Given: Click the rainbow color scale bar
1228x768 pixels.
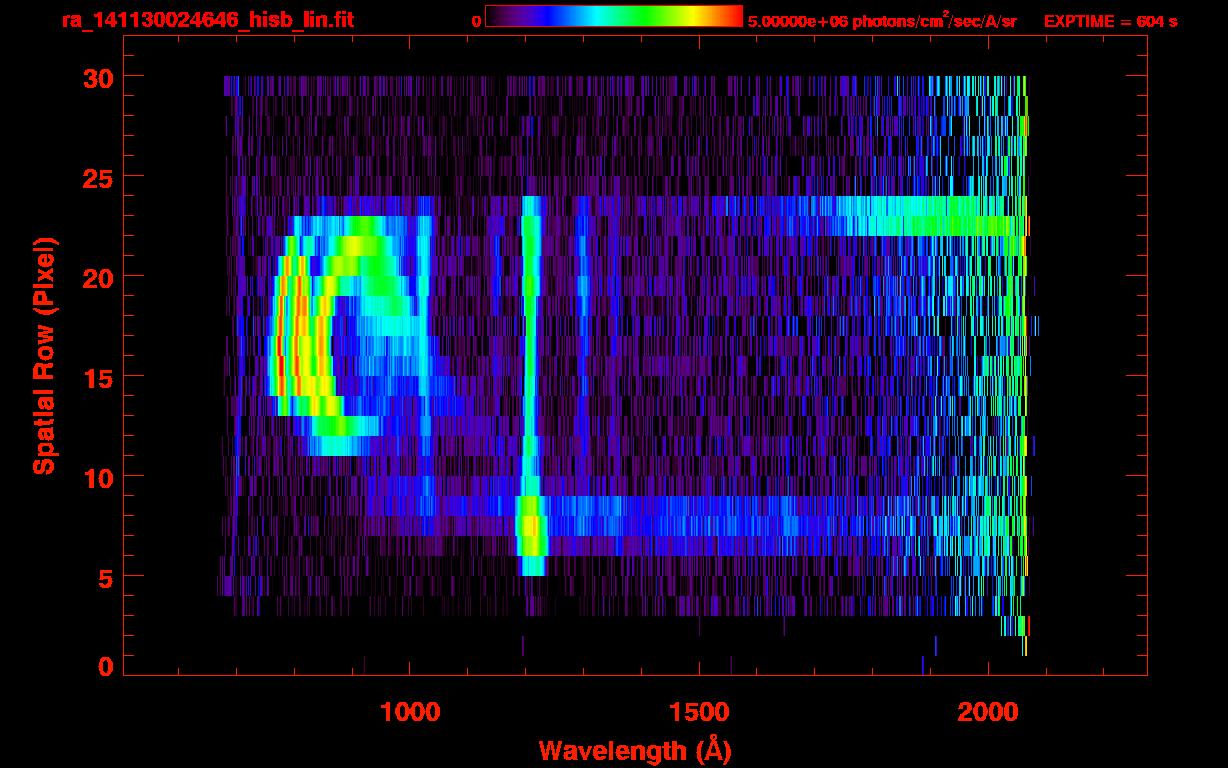Looking at the screenshot, I should [x=614, y=17].
